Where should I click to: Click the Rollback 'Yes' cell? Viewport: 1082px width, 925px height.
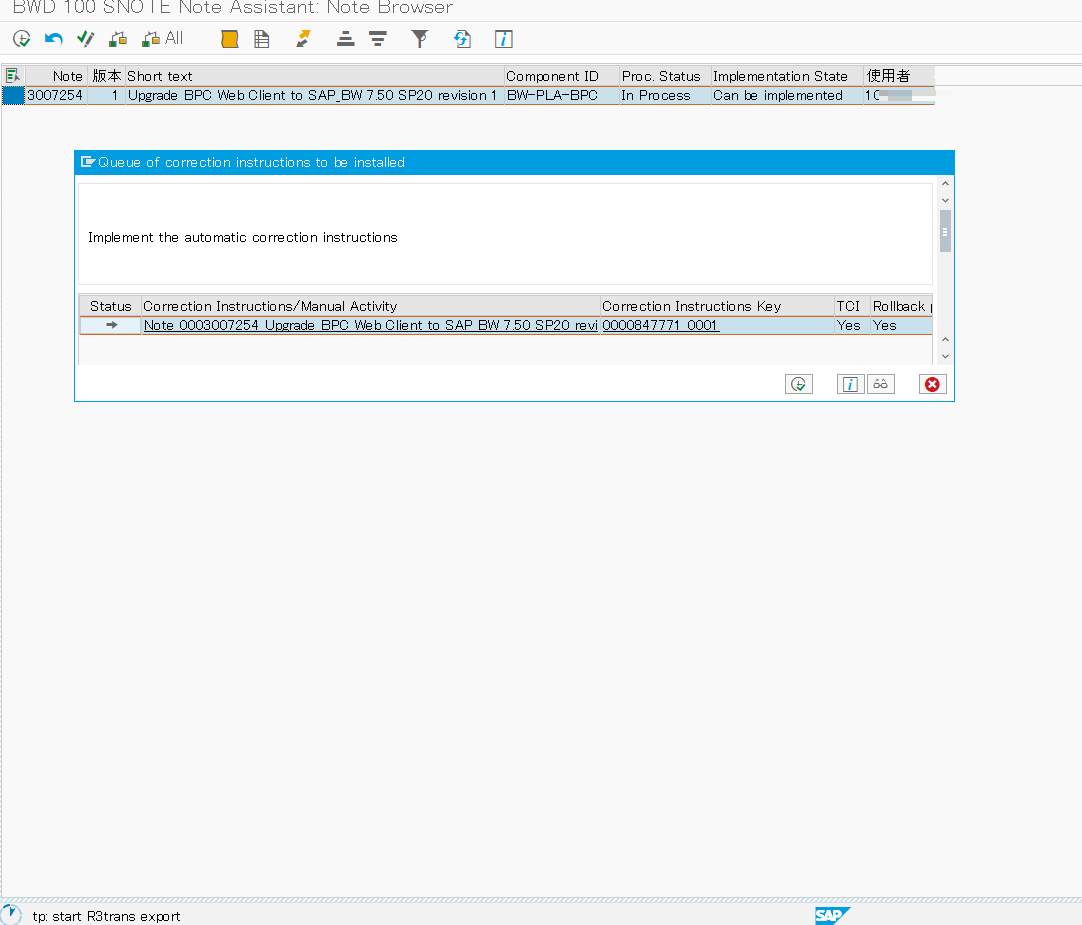pyautogui.click(x=901, y=325)
